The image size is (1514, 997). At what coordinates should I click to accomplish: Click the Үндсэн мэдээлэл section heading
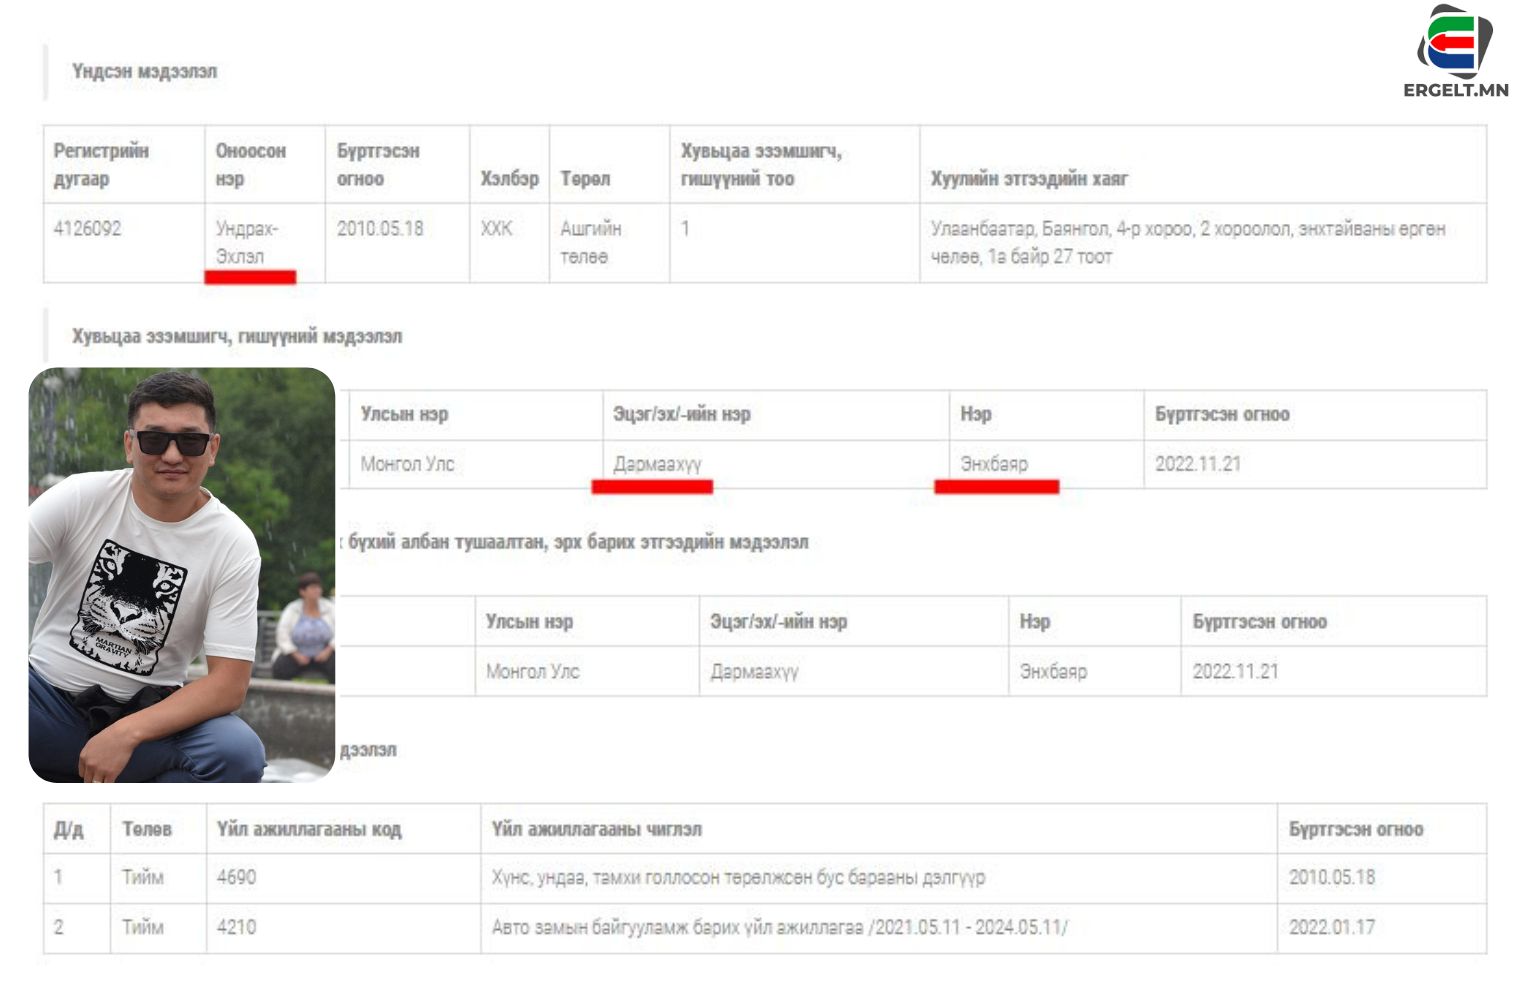pyautogui.click(x=144, y=72)
